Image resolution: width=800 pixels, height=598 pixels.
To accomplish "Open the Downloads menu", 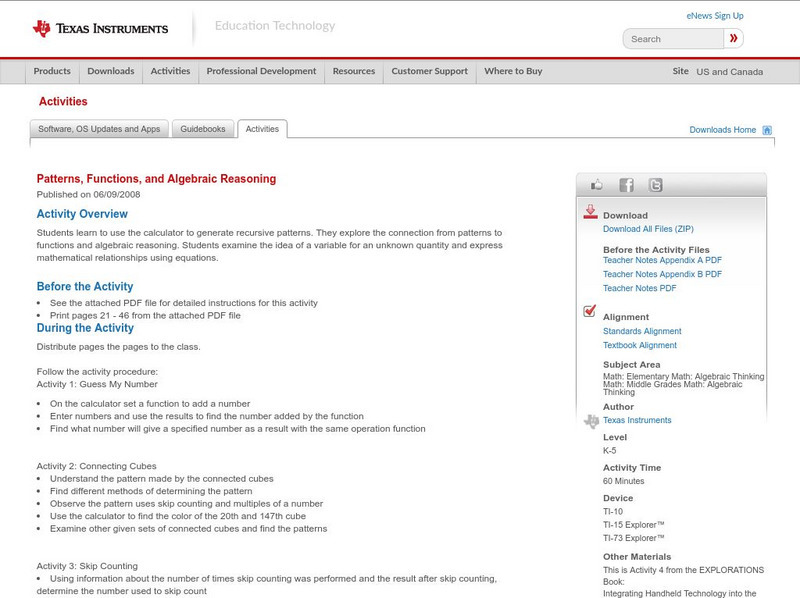I will 111,71.
